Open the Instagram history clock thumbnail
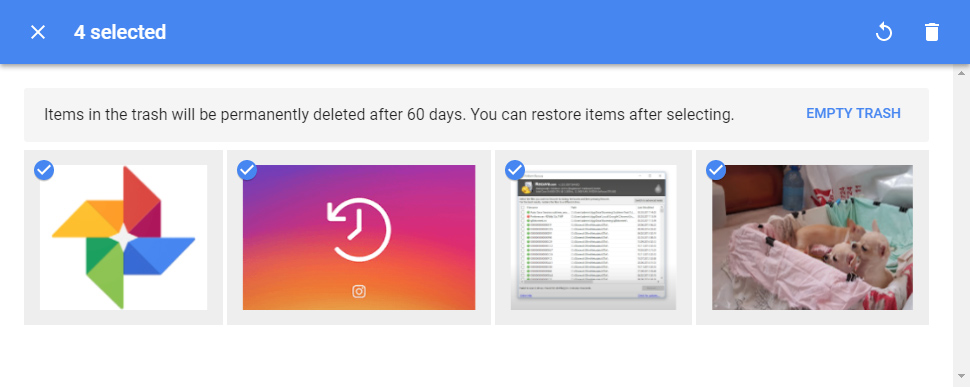The width and height of the screenshot is (970, 387). coord(359,237)
